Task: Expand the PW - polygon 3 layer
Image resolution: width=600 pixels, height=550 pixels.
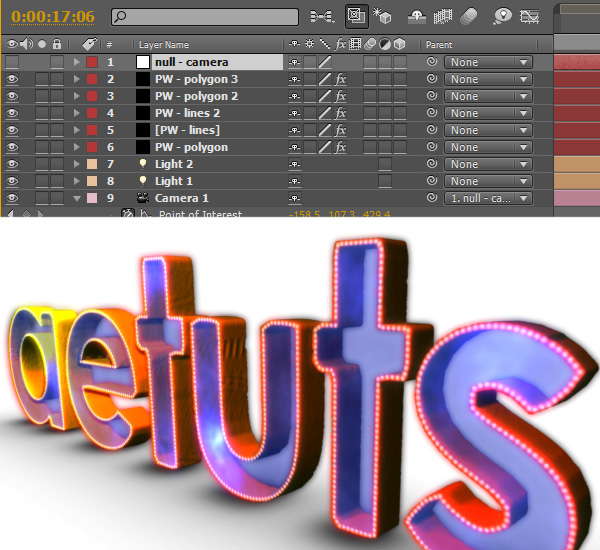Action: [x=77, y=79]
